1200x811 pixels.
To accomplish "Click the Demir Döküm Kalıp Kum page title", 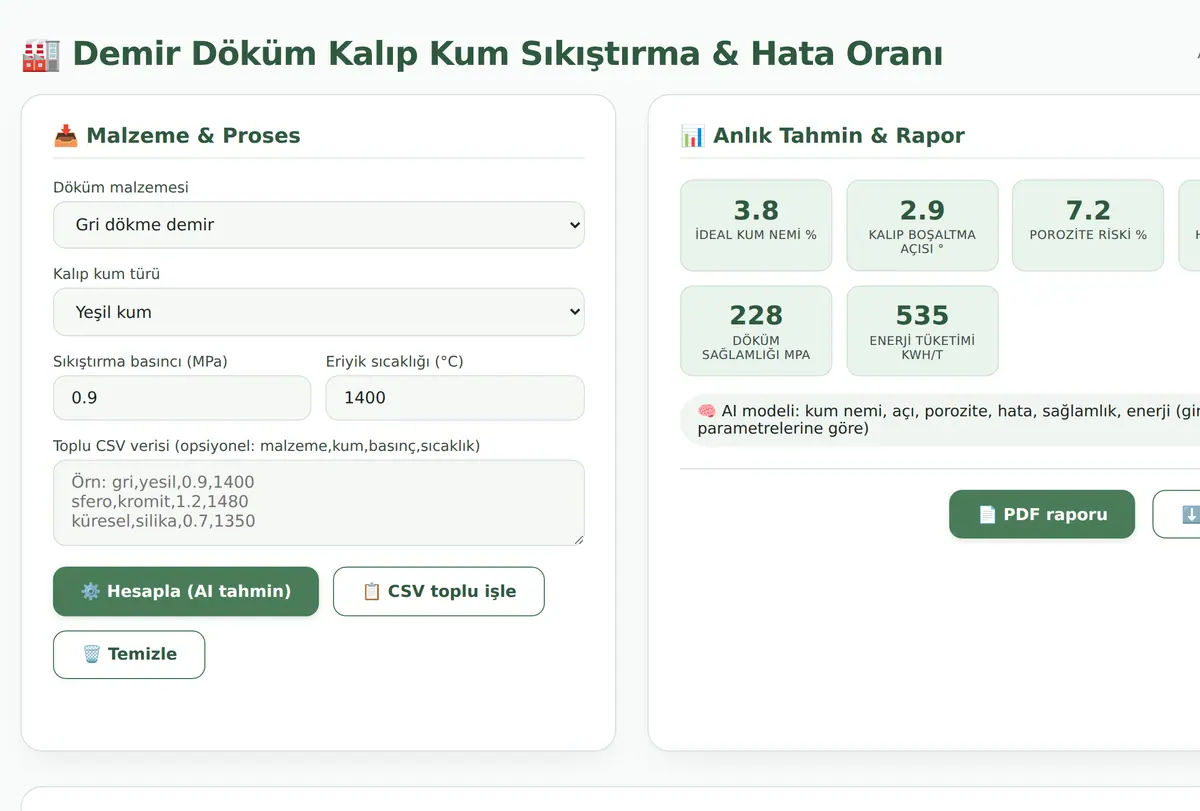I will coord(507,53).
